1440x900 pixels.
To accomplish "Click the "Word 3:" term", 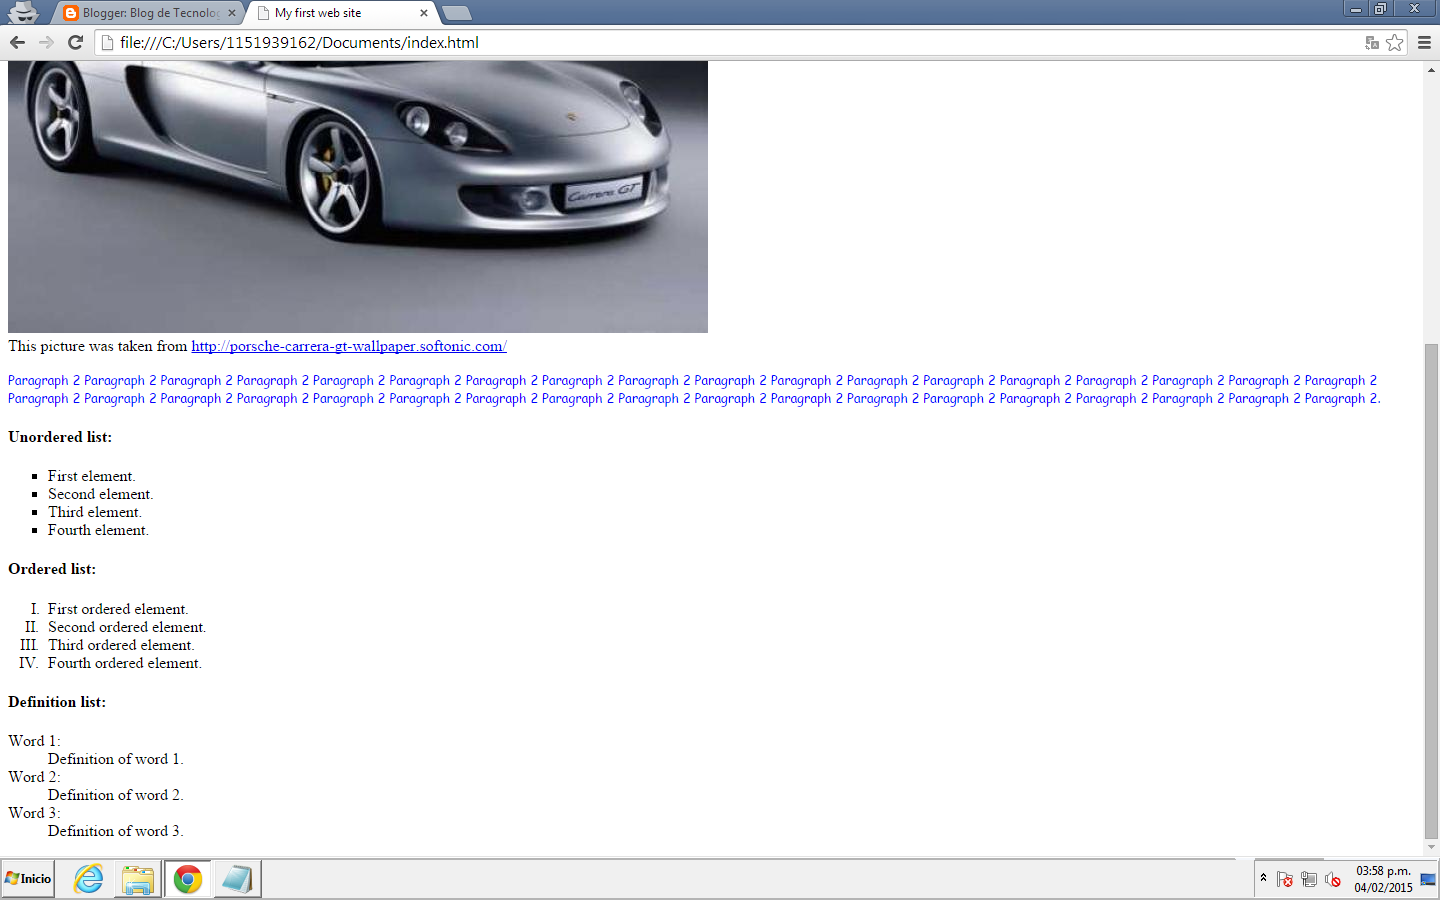I will coord(34,813).
